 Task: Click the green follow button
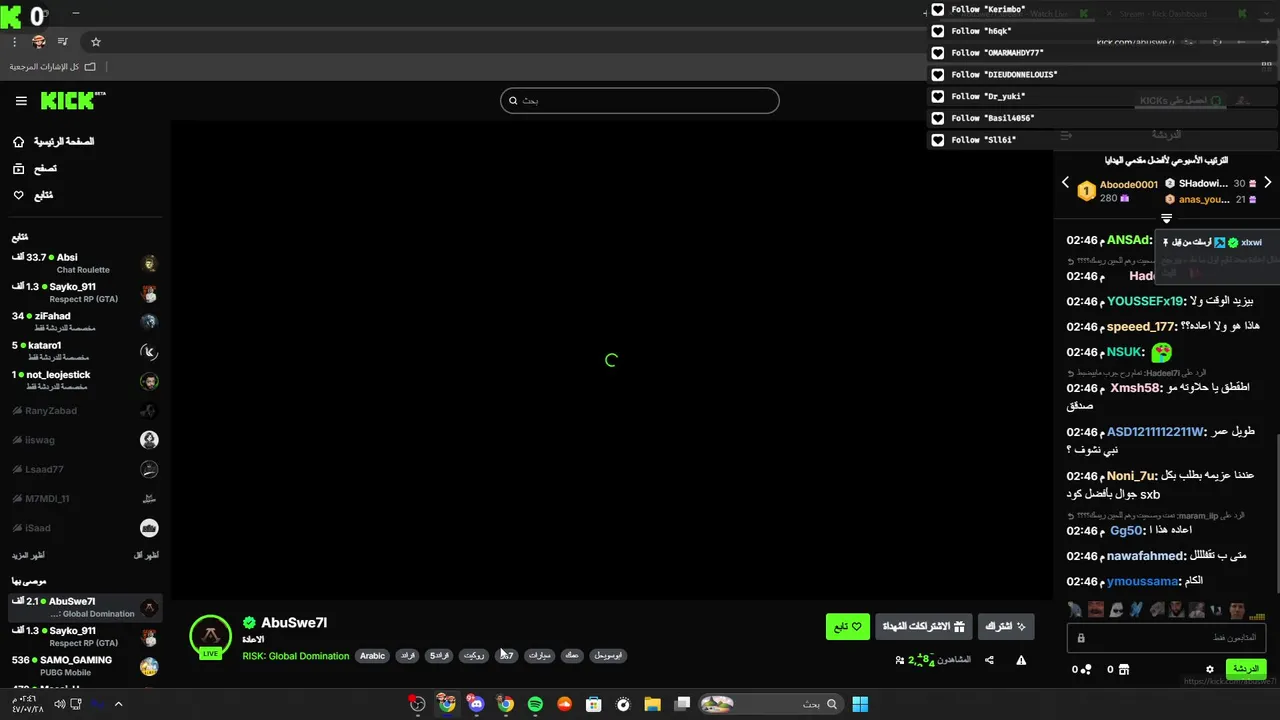[848, 627]
